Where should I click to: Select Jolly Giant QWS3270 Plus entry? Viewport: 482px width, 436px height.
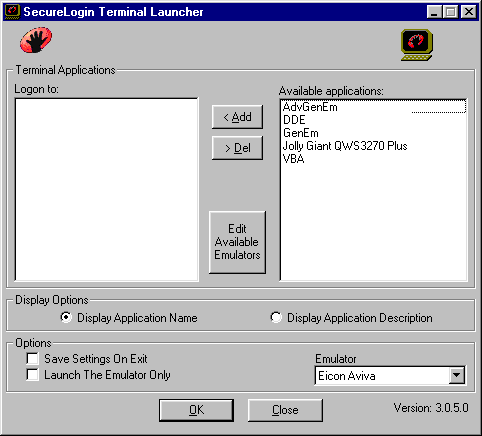(x=374, y=146)
